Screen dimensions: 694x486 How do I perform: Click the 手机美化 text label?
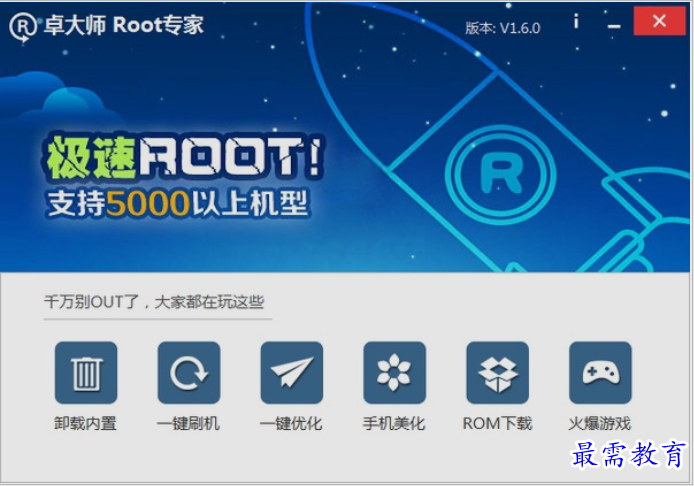(x=394, y=424)
